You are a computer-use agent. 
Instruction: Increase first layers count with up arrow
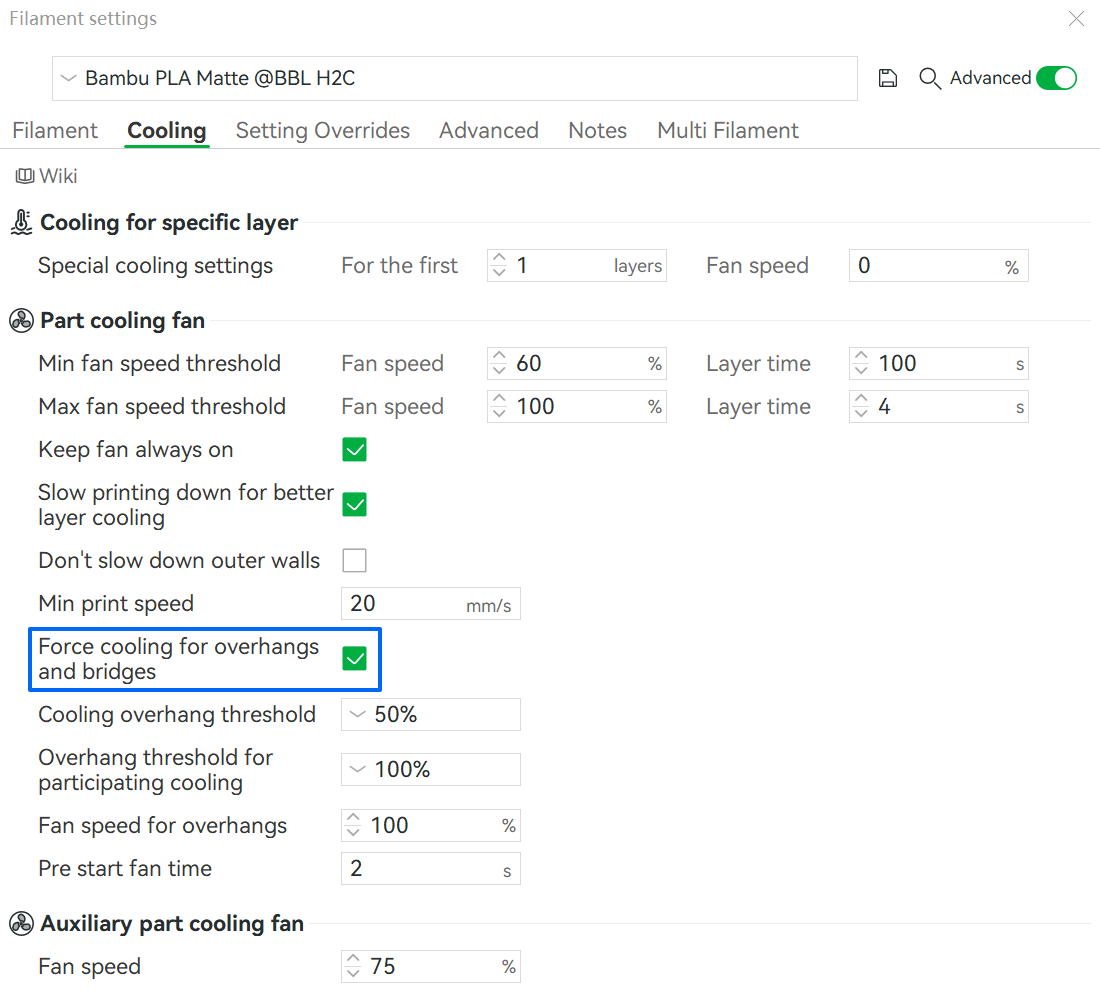499,258
